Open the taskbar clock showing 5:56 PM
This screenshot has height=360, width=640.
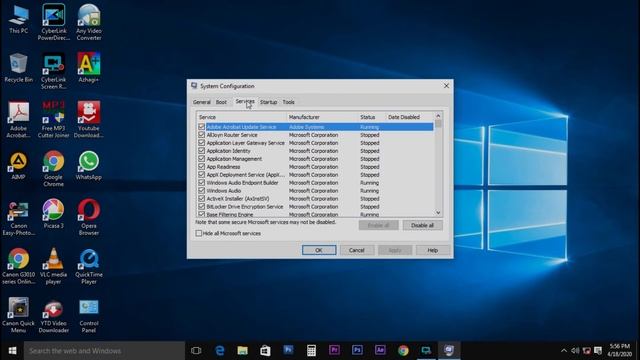point(619,350)
